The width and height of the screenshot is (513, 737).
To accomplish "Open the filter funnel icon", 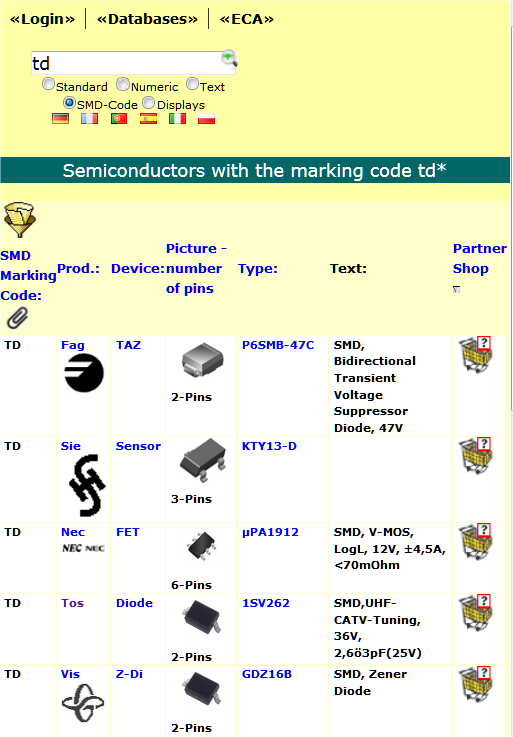I will pyautogui.click(x=19, y=220).
